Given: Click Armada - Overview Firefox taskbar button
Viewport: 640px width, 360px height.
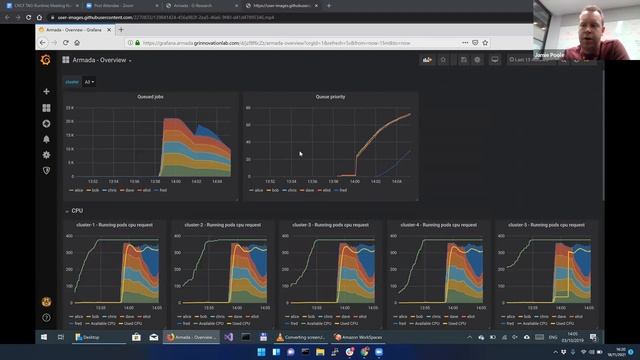Looking at the screenshot, I should point(191,337).
